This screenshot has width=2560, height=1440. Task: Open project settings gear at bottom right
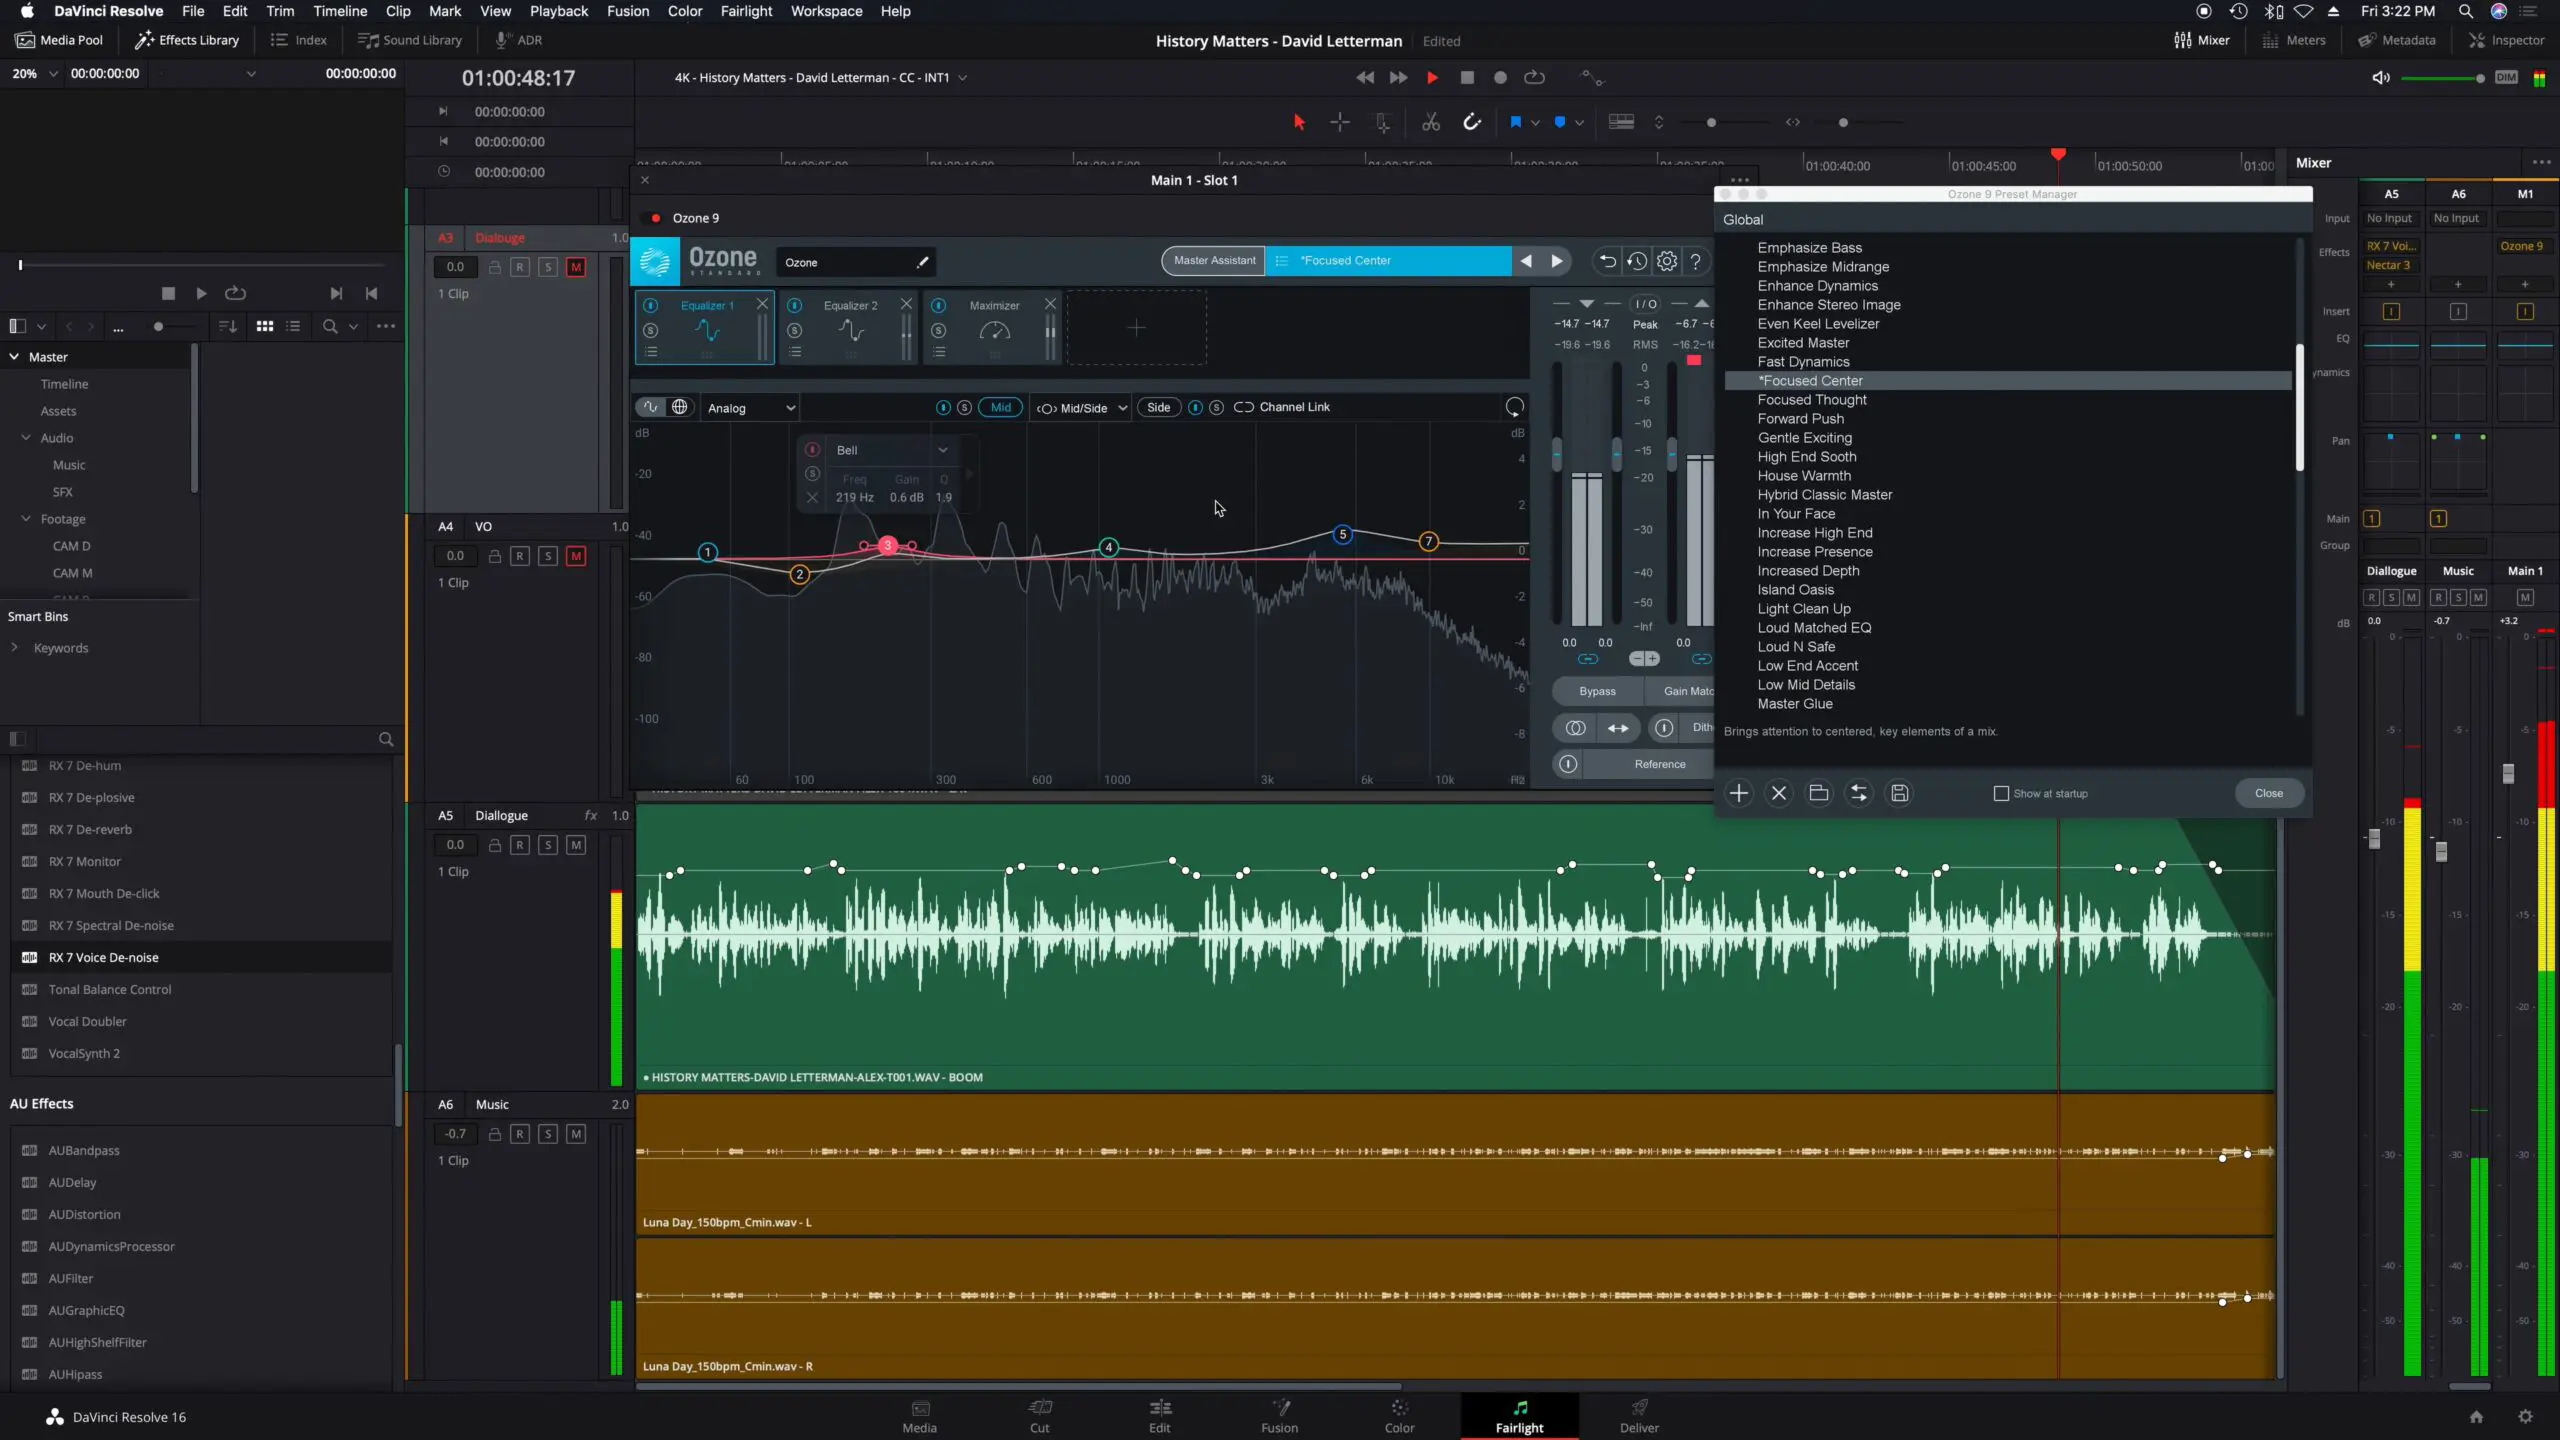click(2525, 1416)
